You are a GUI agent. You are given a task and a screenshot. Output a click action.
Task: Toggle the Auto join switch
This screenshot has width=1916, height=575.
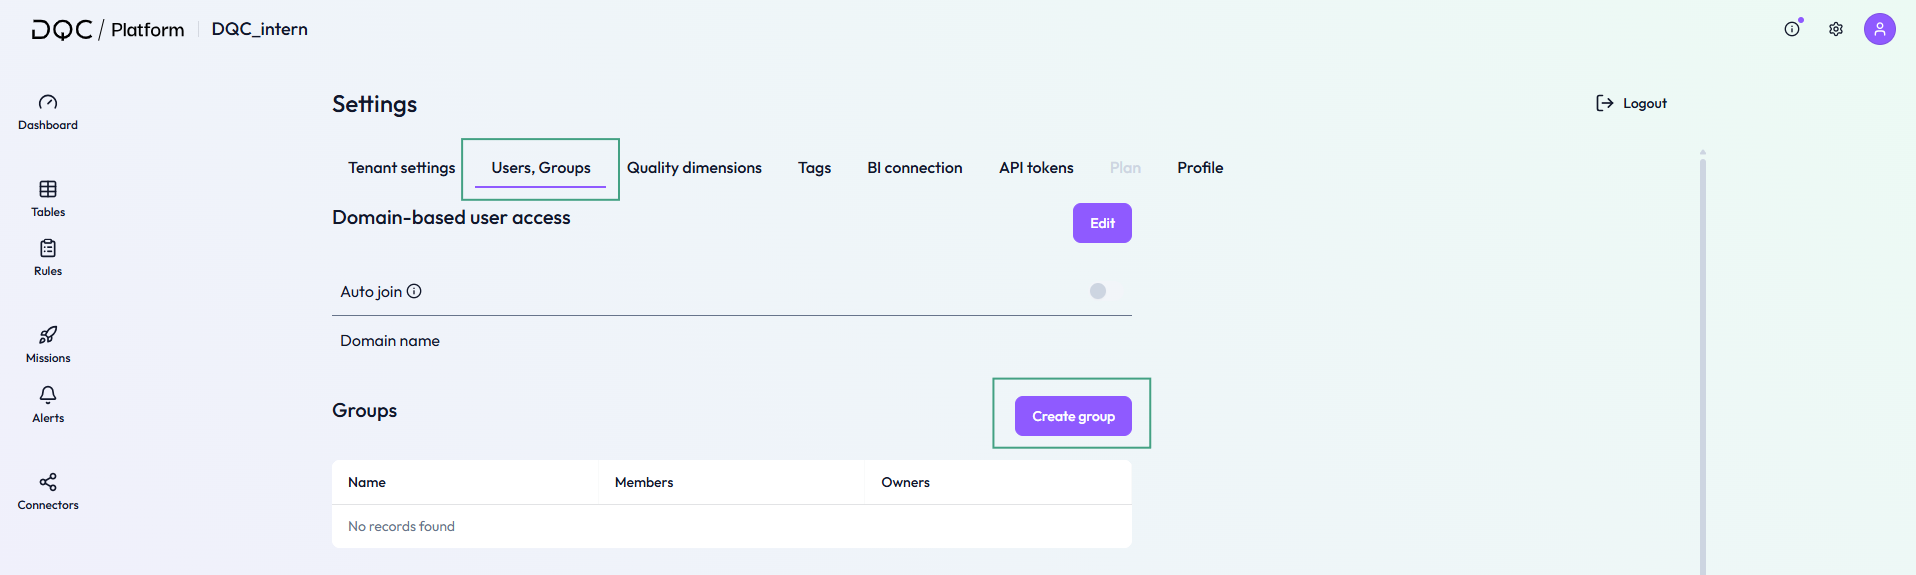pos(1098,291)
